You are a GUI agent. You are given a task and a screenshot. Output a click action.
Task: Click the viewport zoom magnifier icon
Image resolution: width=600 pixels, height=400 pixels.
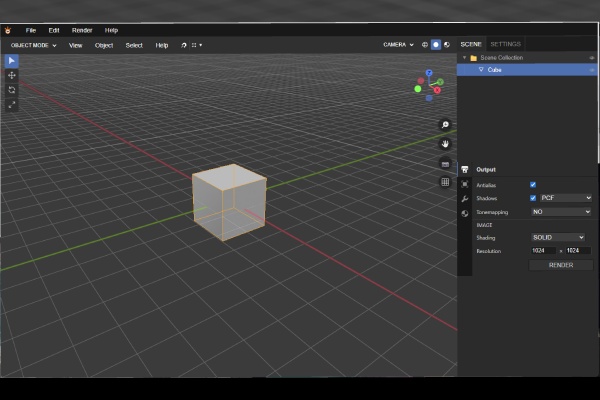click(x=445, y=125)
